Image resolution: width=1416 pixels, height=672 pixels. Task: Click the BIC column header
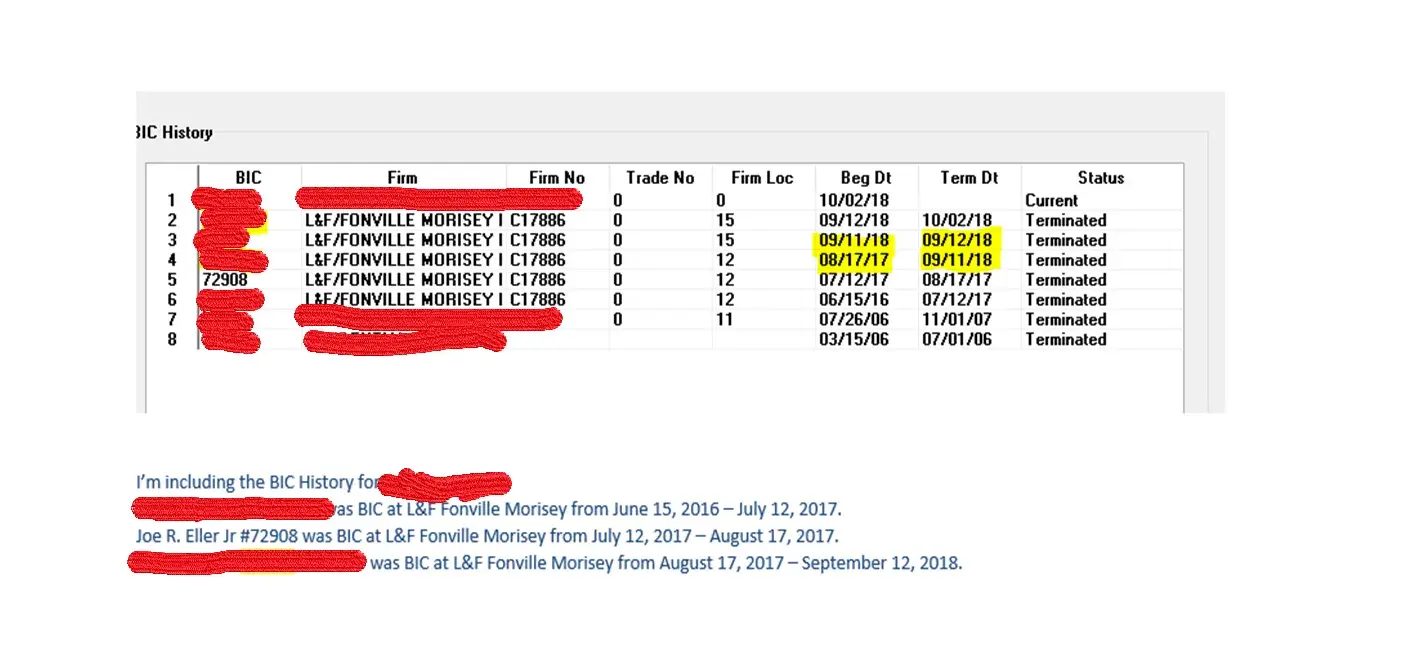pos(249,178)
